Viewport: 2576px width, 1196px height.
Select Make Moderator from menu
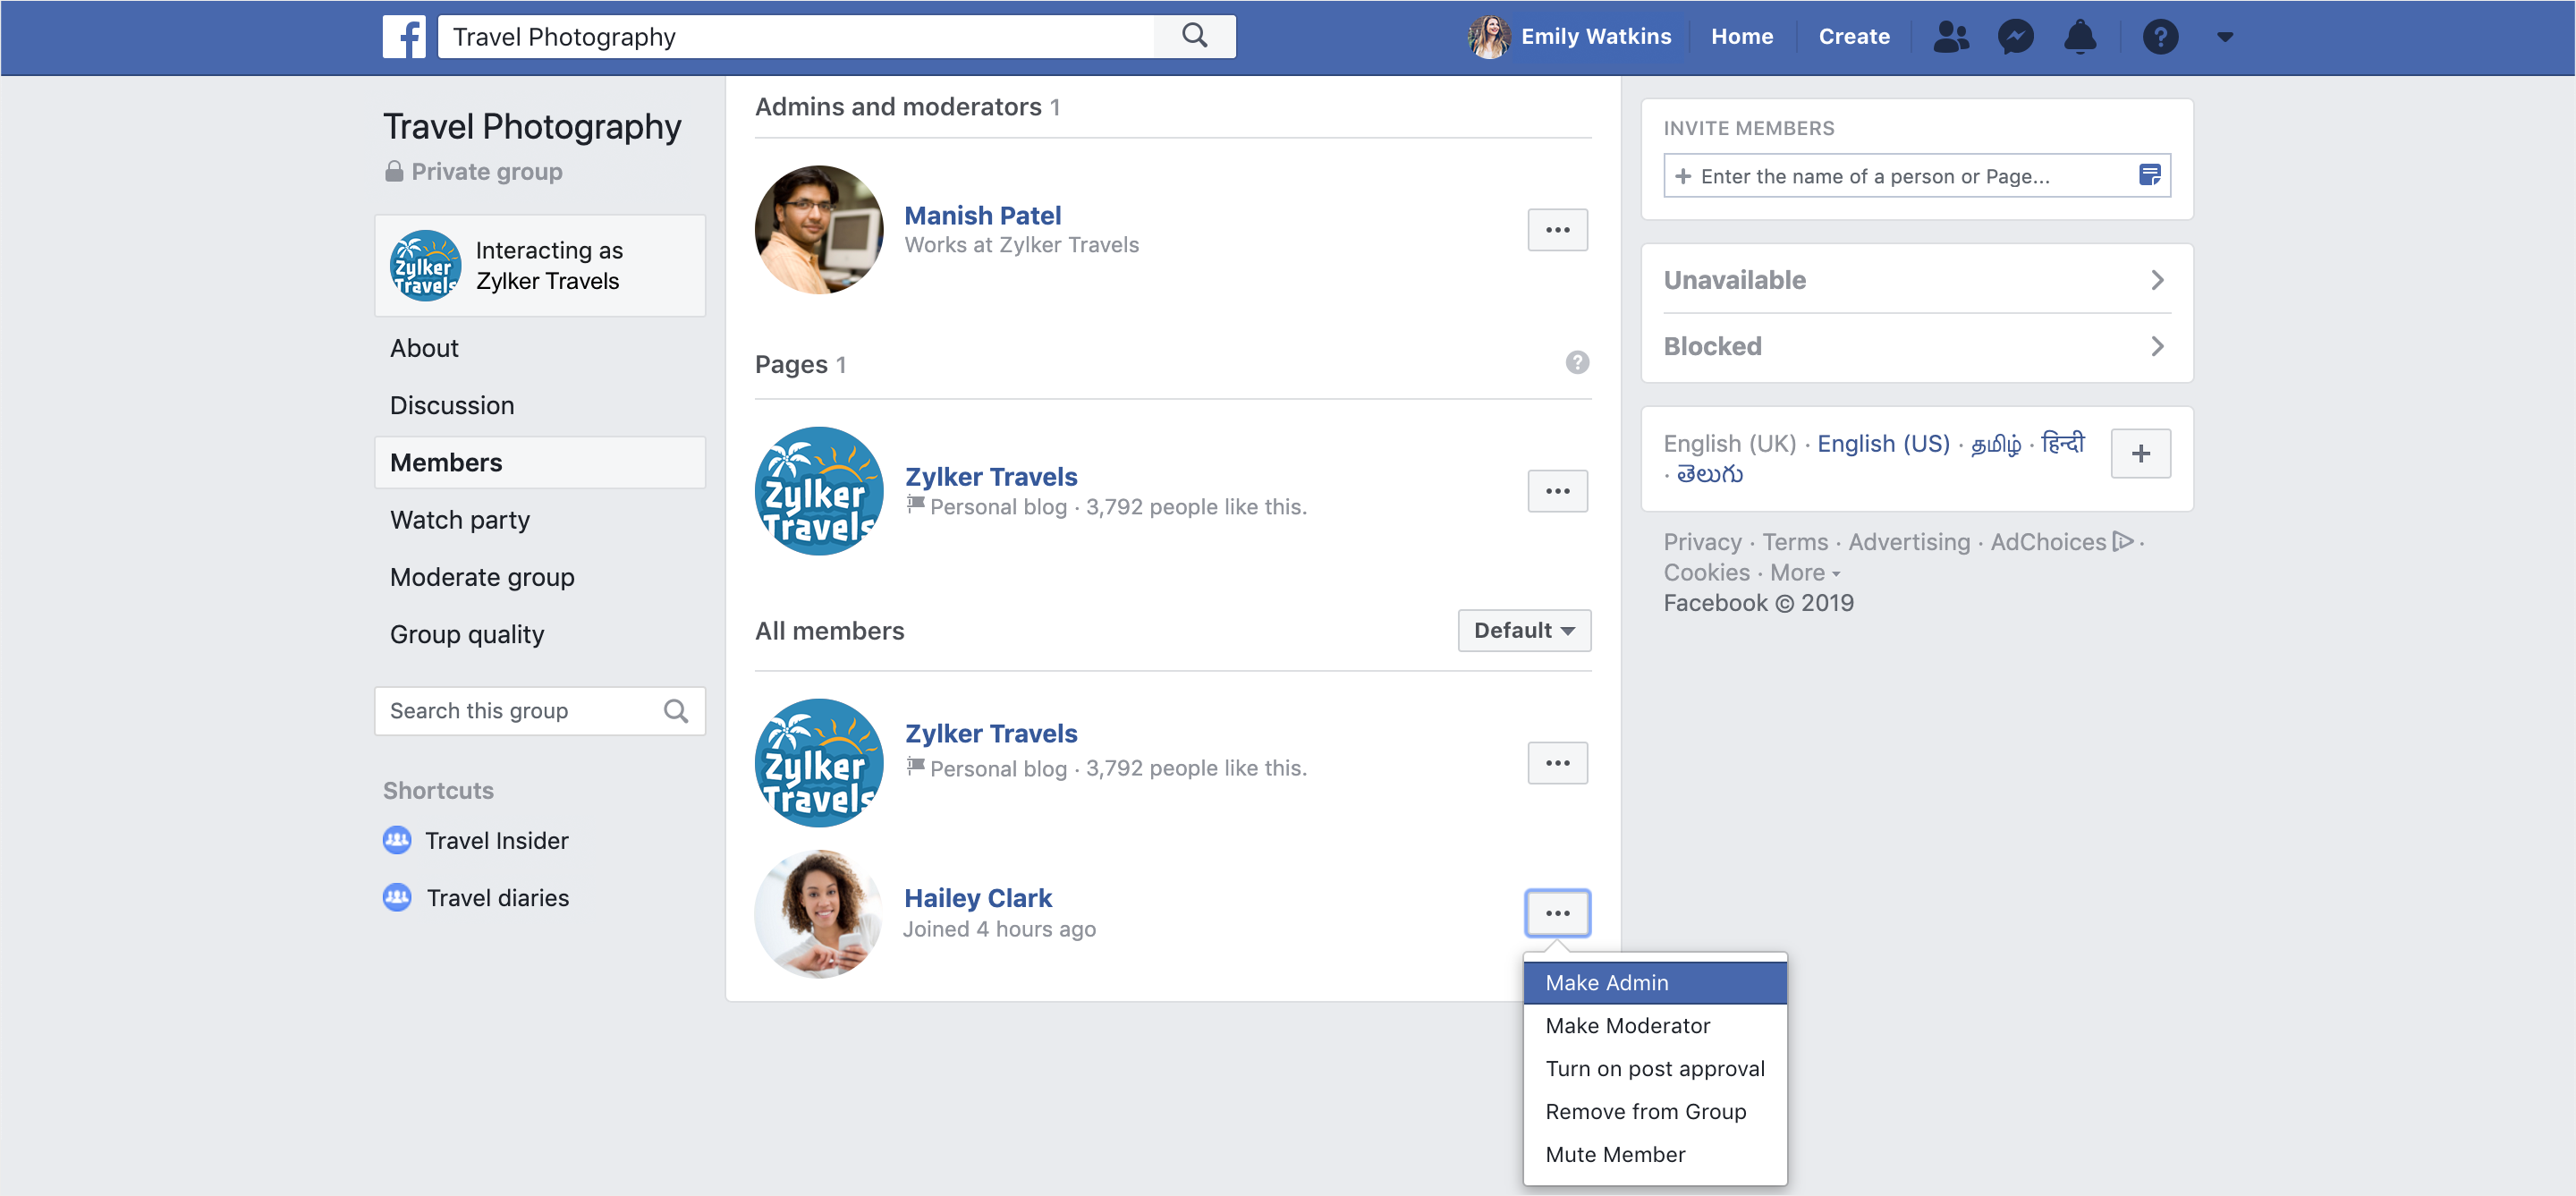pos(1627,1026)
